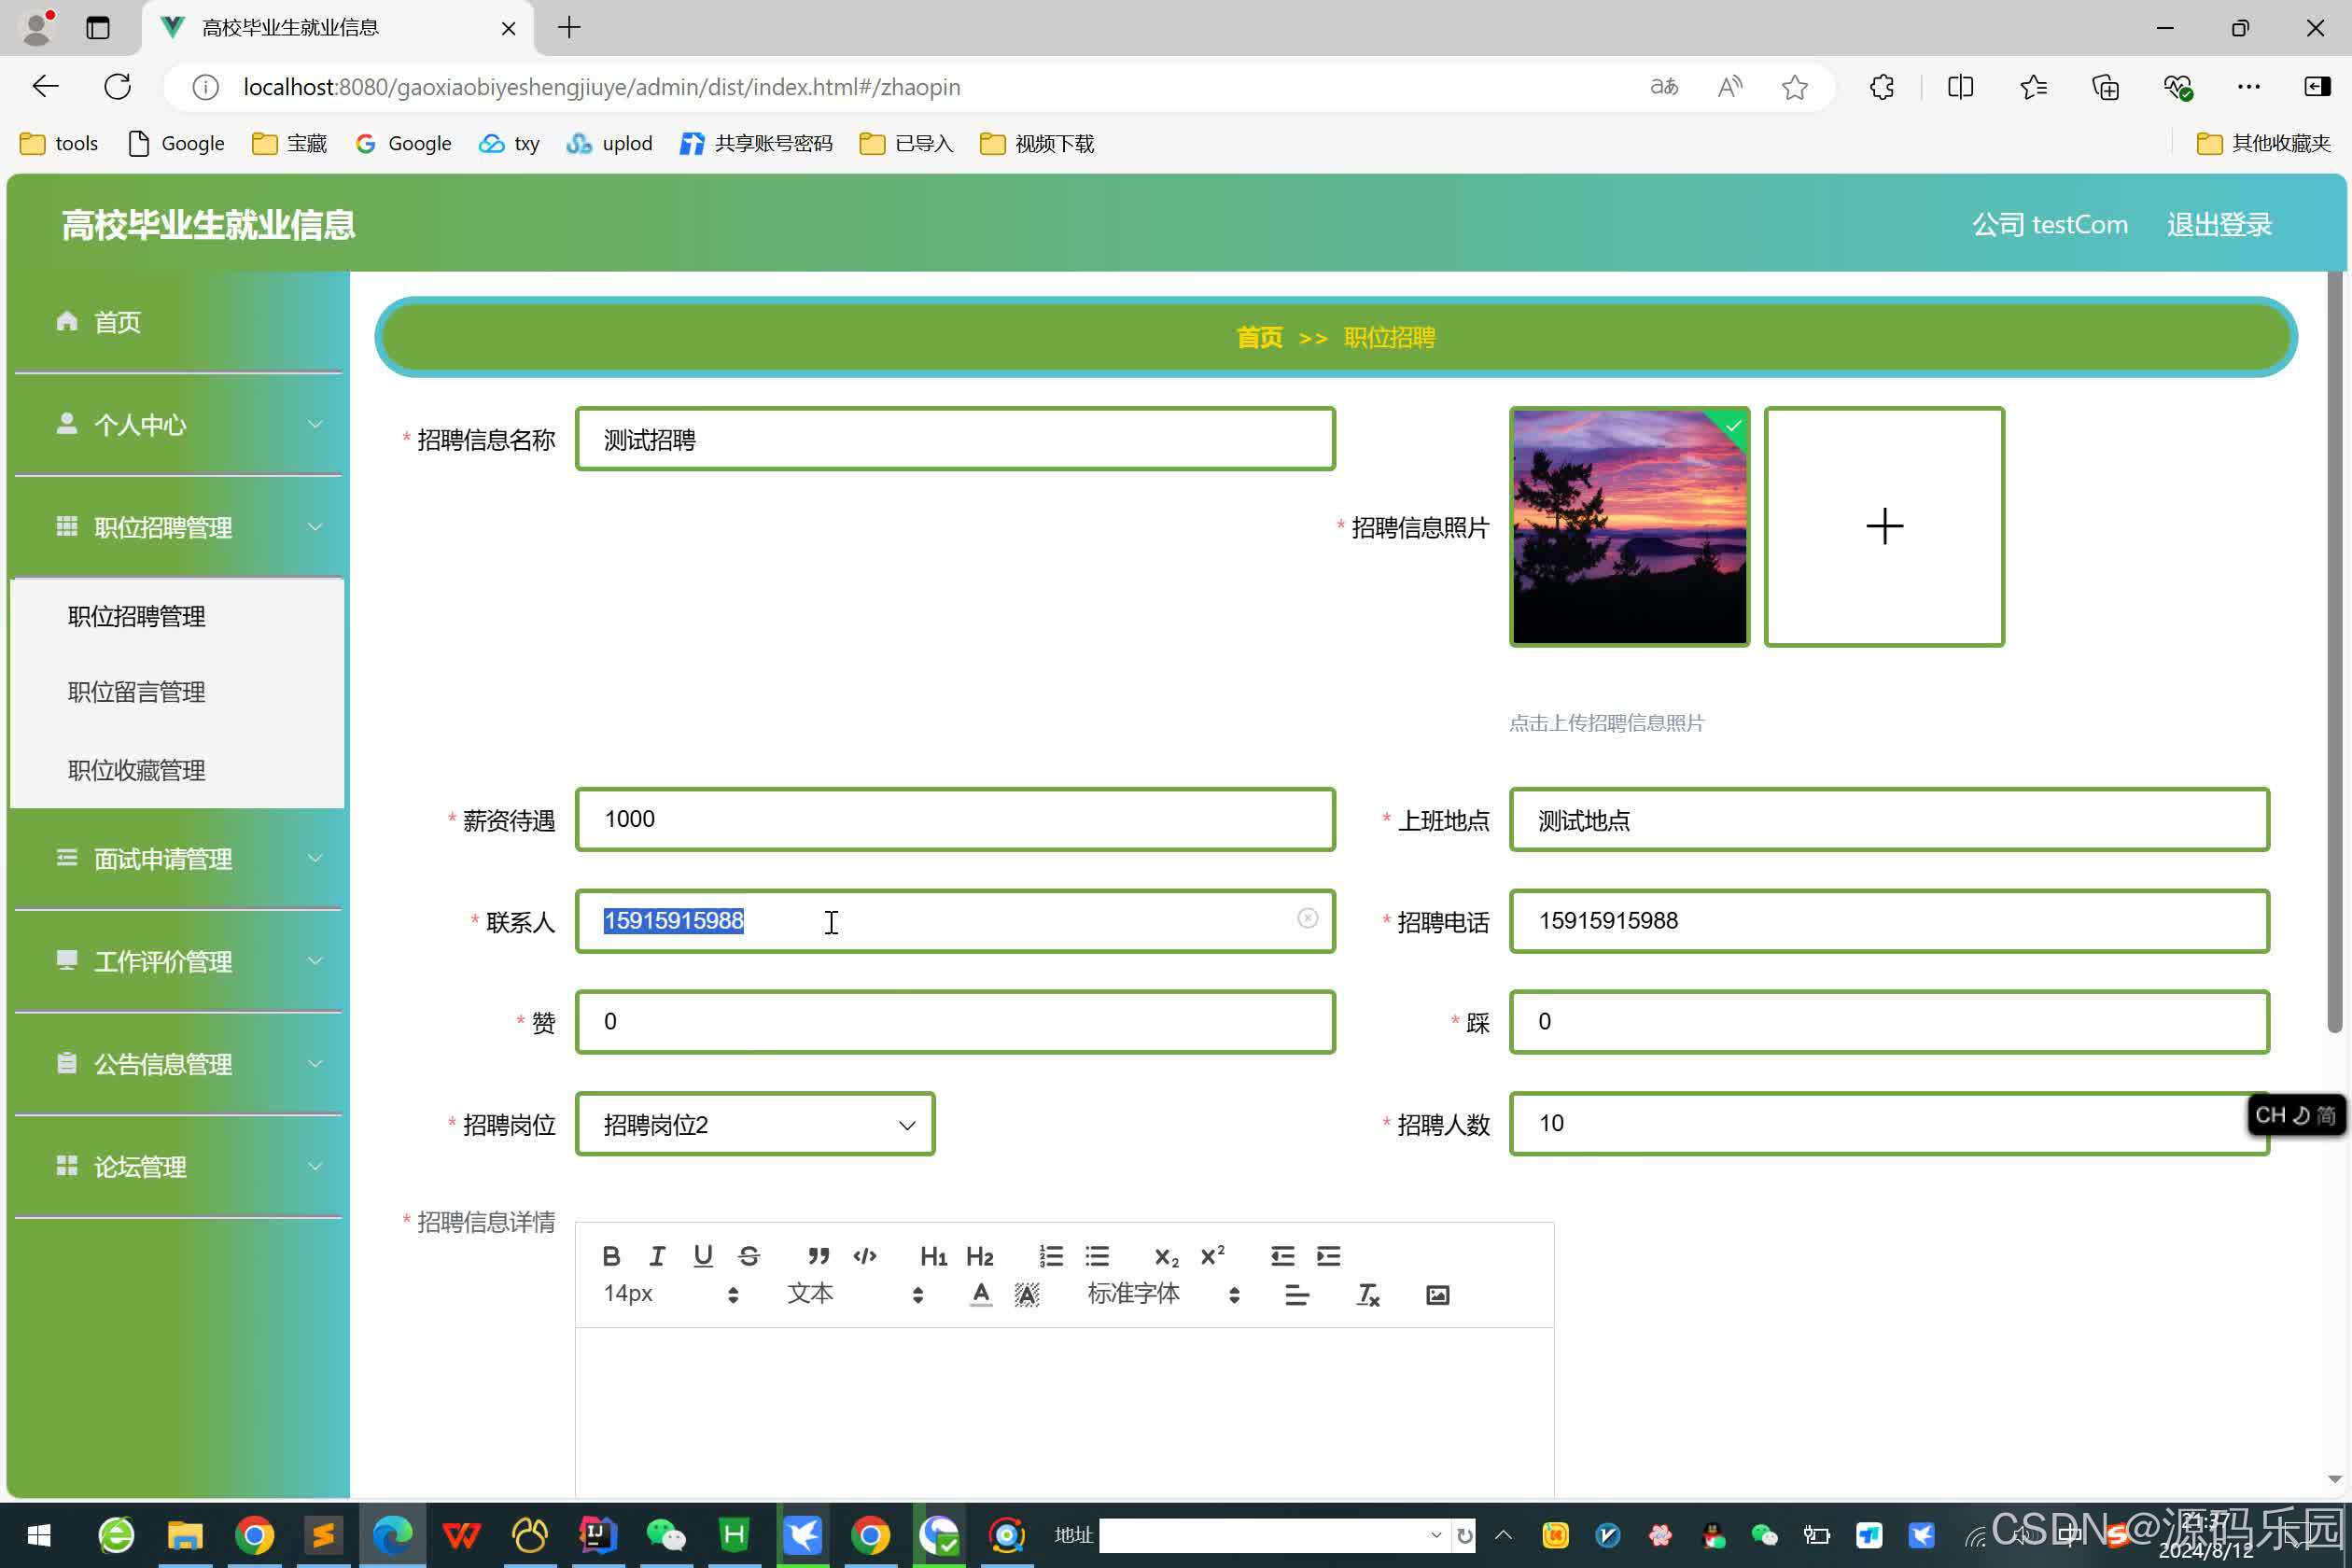Click the 退出登录 link
This screenshot has width=2352, height=1568.
(2218, 224)
